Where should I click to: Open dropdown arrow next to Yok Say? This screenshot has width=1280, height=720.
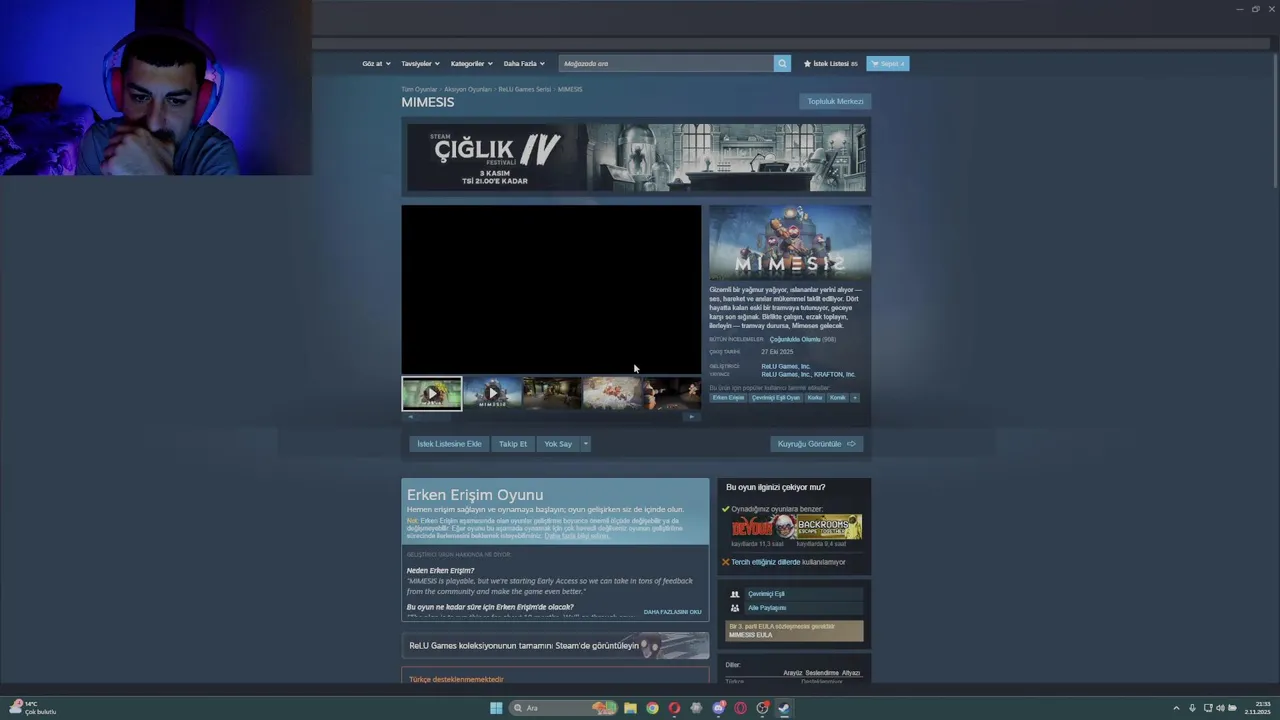tap(586, 444)
